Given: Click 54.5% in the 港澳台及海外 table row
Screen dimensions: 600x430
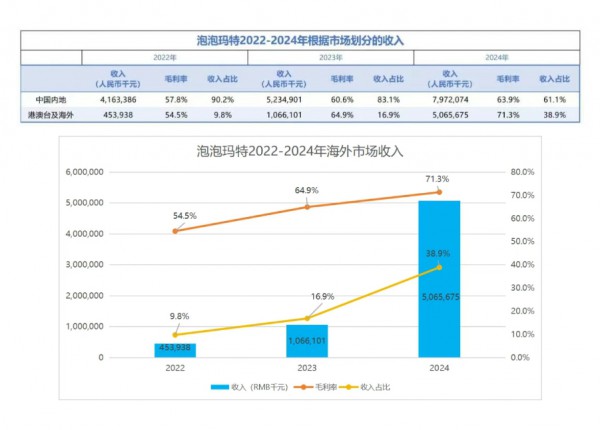Looking at the screenshot, I should [x=176, y=115].
